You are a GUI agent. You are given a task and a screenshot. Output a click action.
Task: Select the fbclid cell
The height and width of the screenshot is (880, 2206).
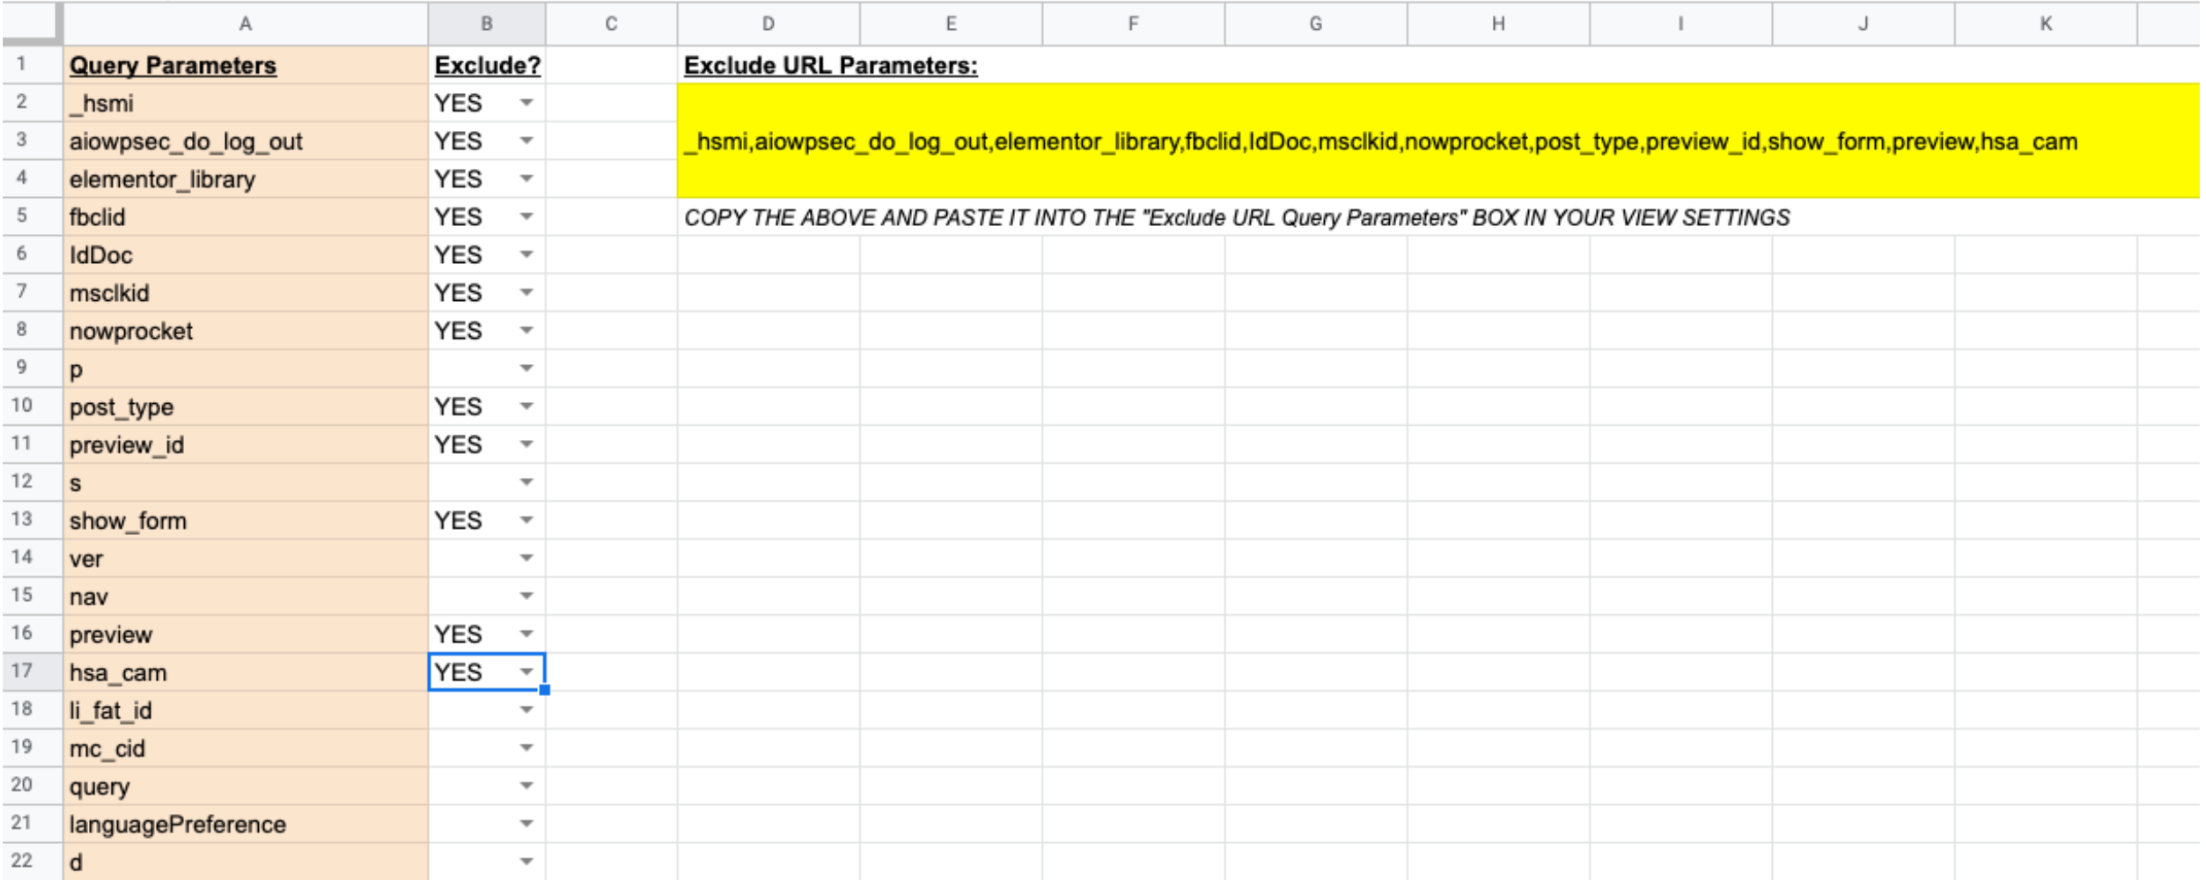pyautogui.click(x=246, y=217)
